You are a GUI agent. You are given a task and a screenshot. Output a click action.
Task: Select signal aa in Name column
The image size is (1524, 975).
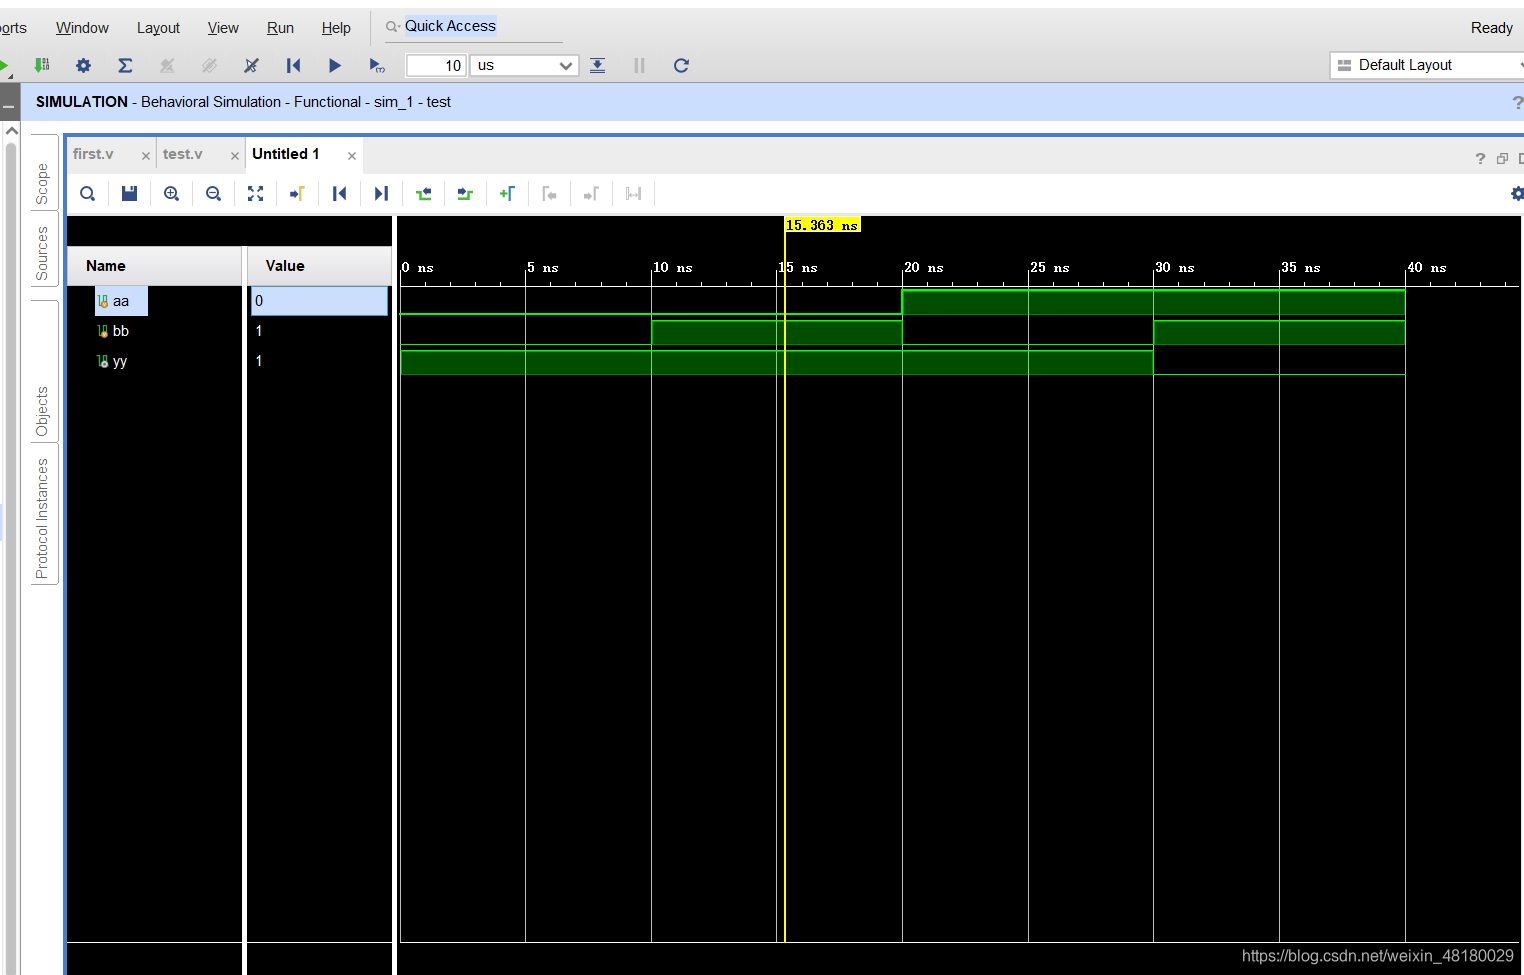coord(121,301)
